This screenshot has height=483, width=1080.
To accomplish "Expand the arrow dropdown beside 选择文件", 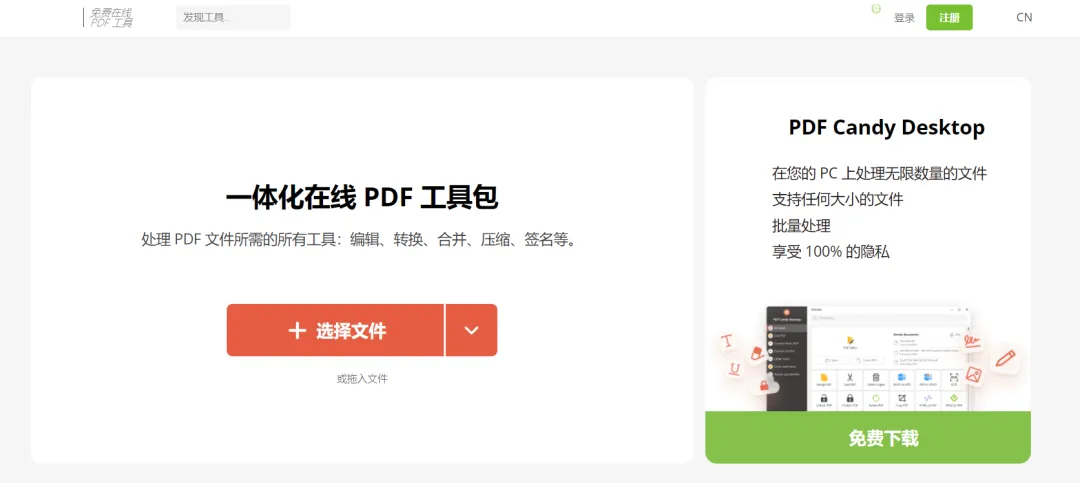I will pos(471,330).
